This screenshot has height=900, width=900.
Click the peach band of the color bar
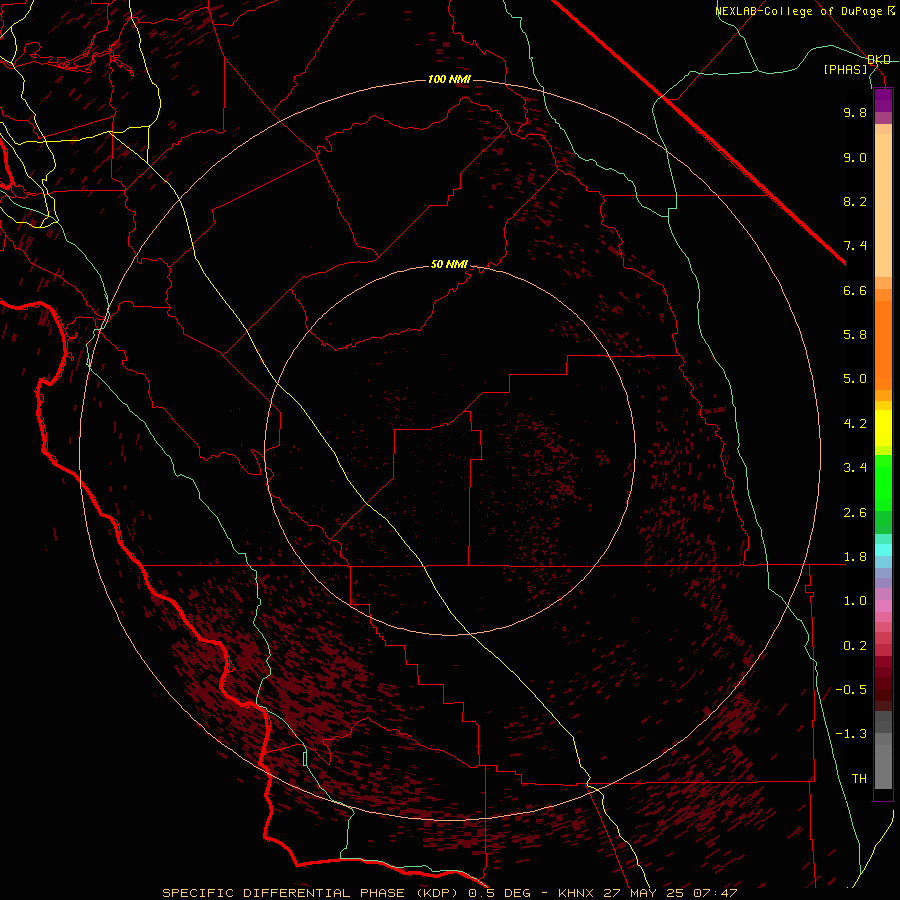(x=883, y=201)
